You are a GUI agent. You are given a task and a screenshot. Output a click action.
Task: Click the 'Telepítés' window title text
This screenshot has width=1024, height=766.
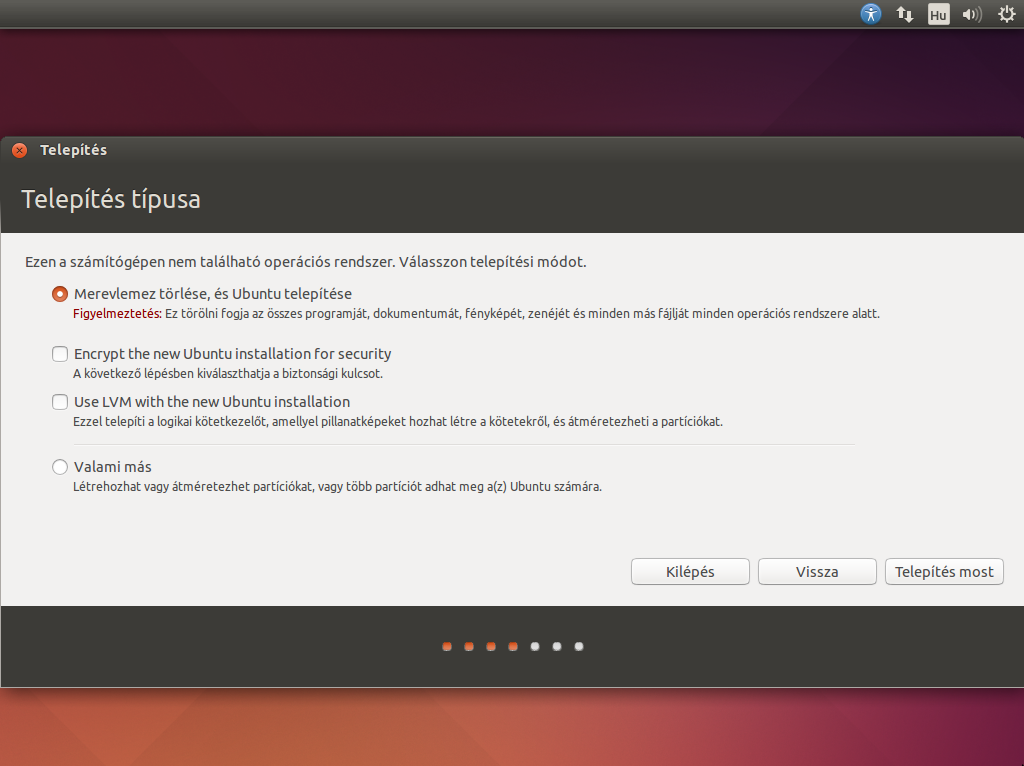point(73,150)
